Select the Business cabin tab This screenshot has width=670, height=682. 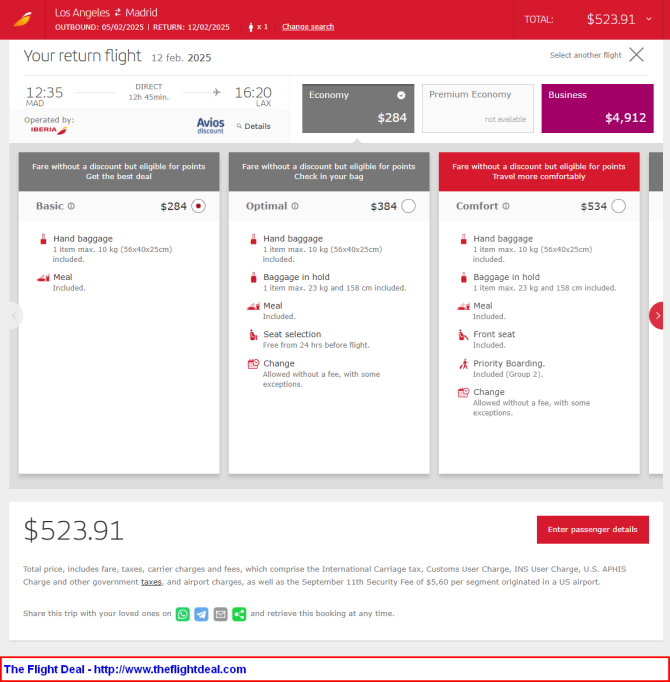597,108
